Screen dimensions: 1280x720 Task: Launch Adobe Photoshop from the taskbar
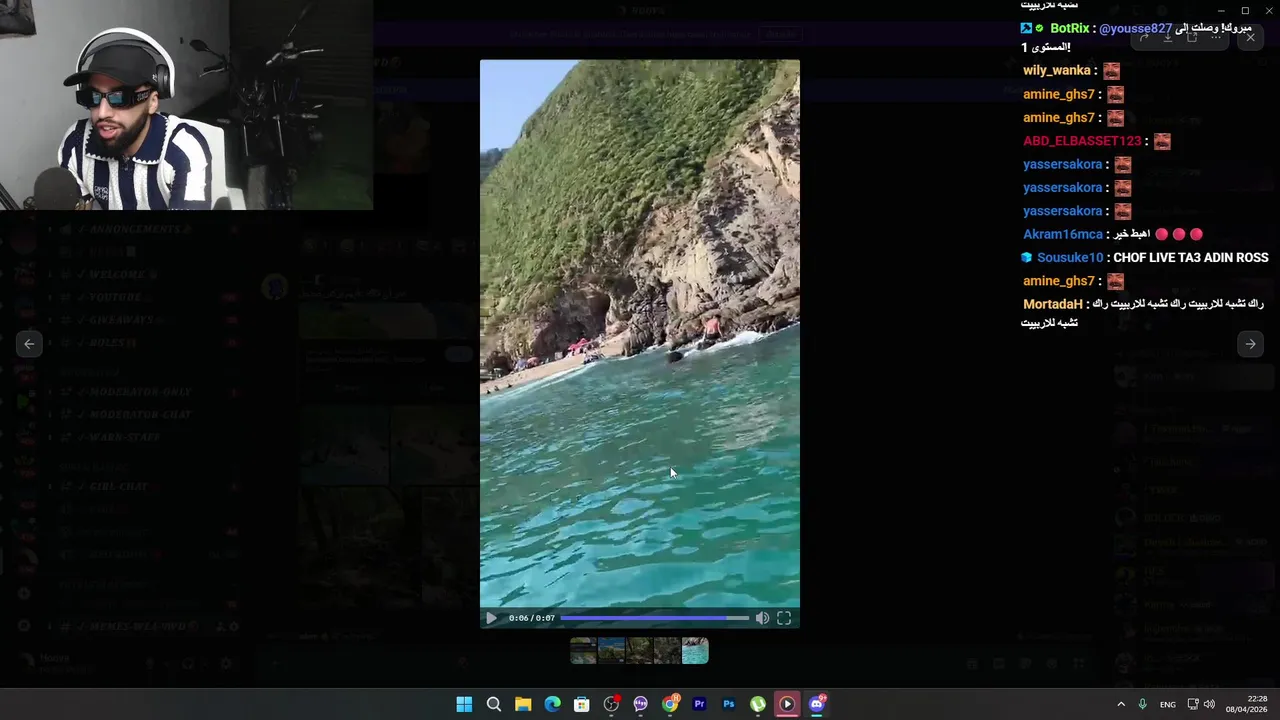pos(728,704)
